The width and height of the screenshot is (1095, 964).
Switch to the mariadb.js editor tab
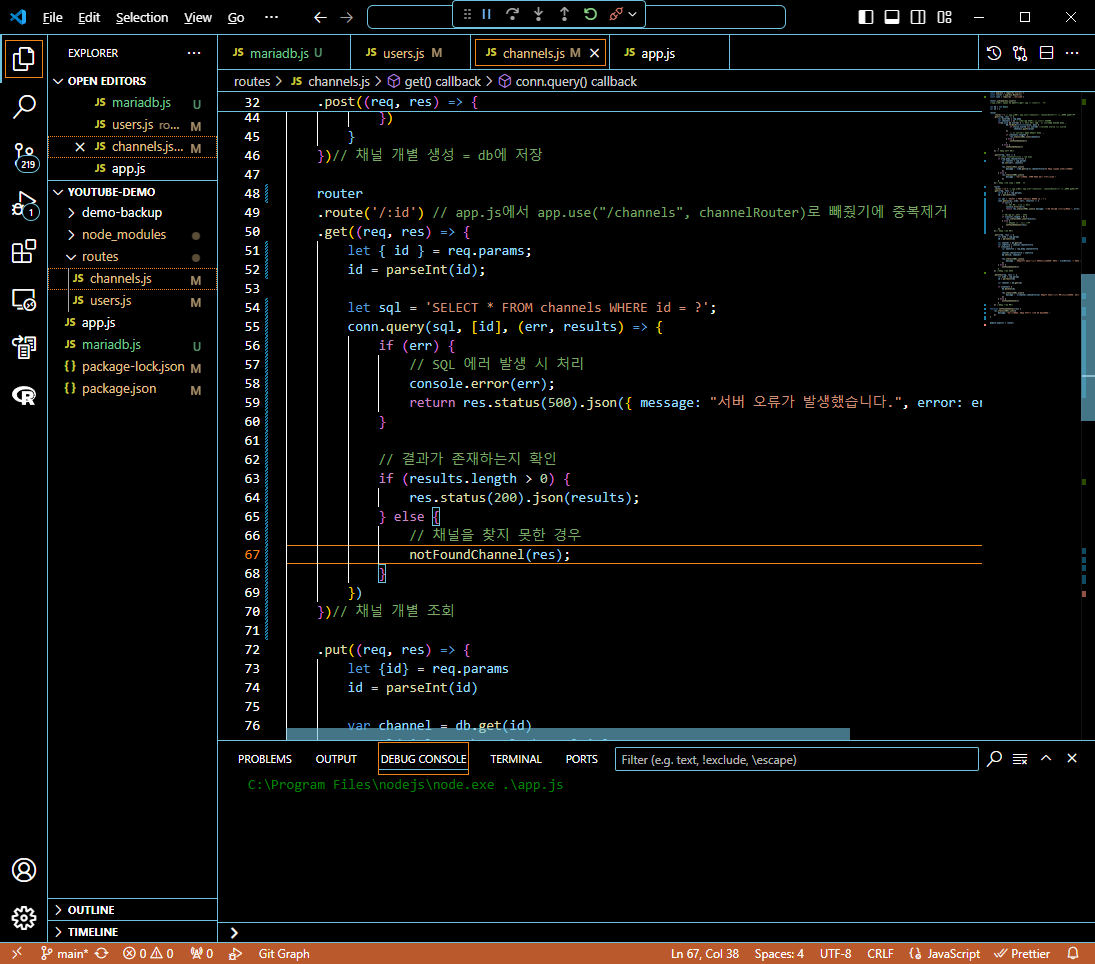pyautogui.click(x=284, y=53)
